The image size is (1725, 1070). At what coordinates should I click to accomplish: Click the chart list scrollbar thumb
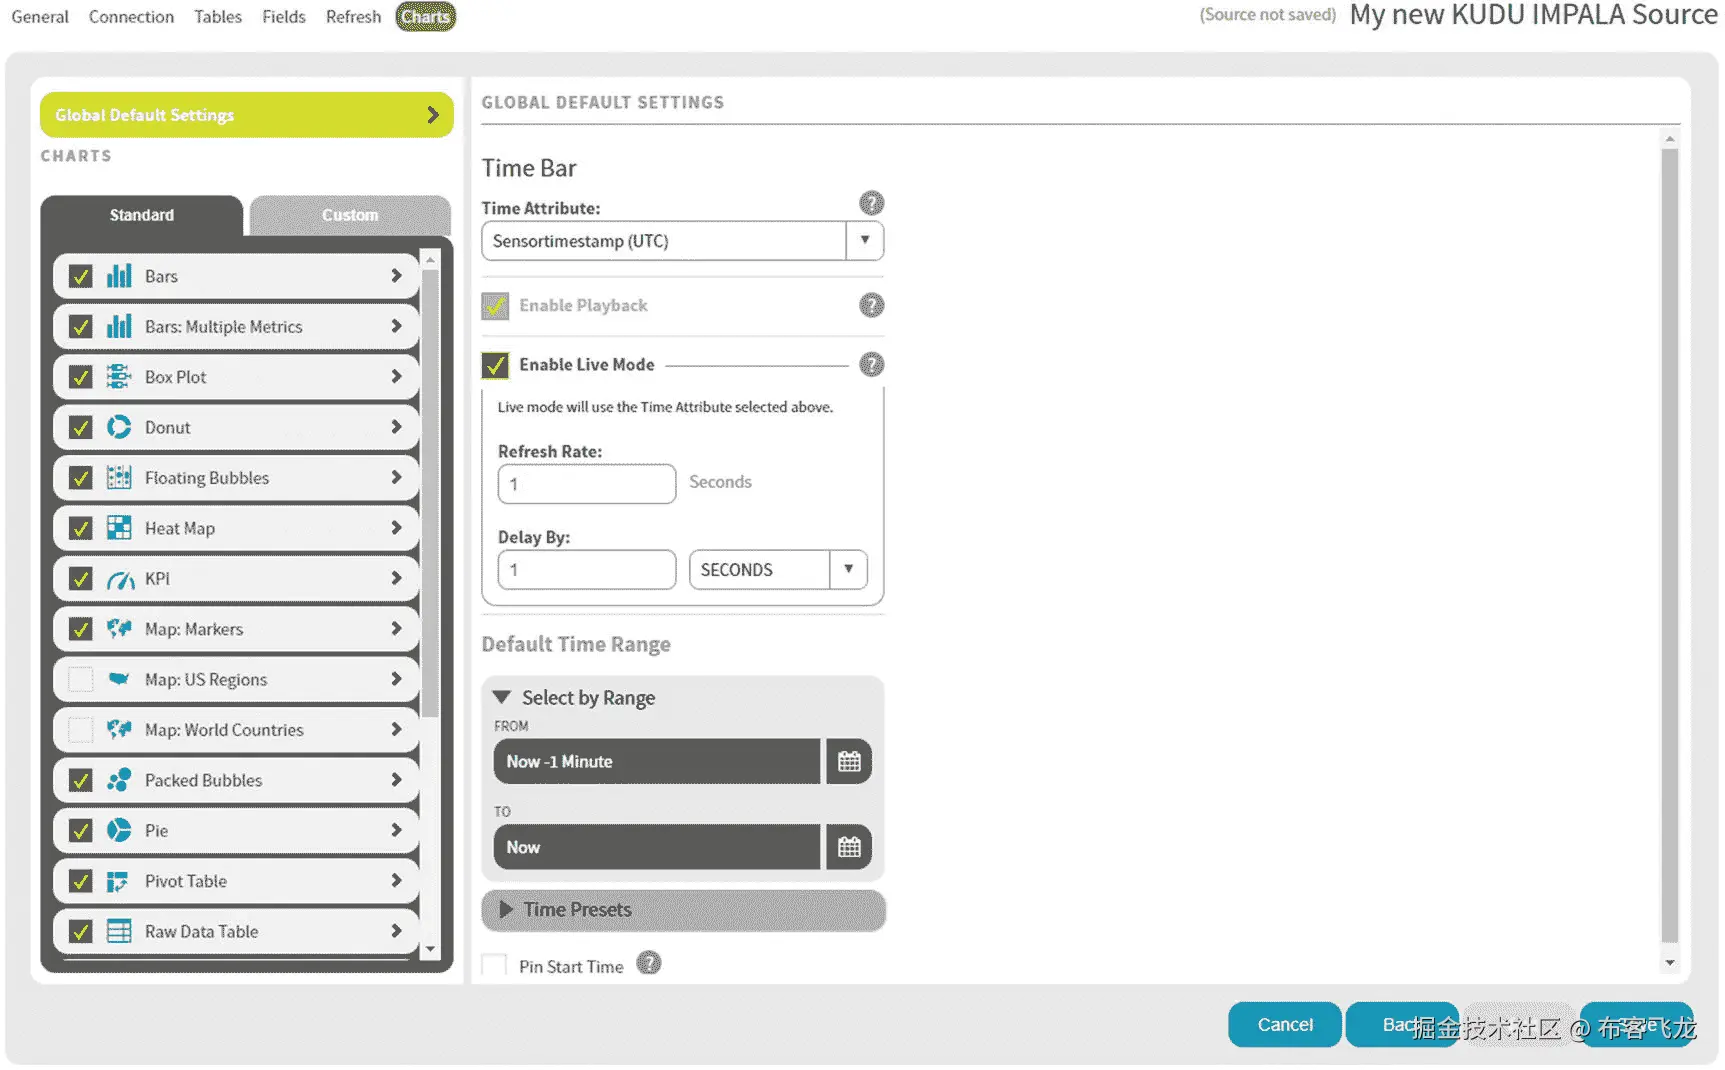[430, 494]
